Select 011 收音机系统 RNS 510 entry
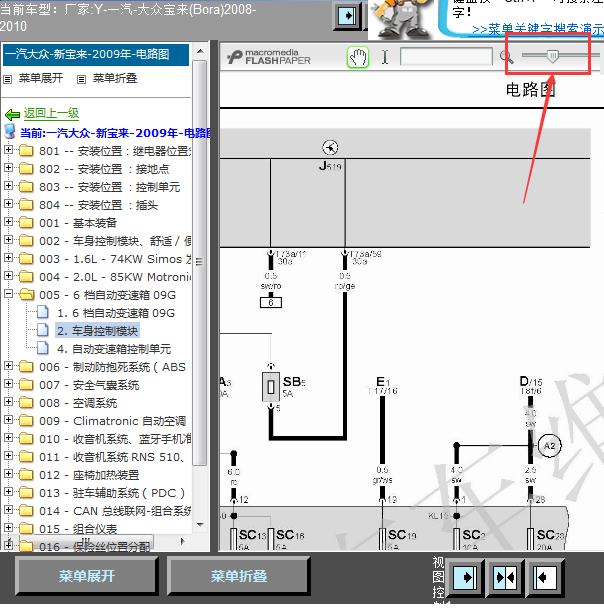The height and width of the screenshot is (613, 604). (111, 457)
